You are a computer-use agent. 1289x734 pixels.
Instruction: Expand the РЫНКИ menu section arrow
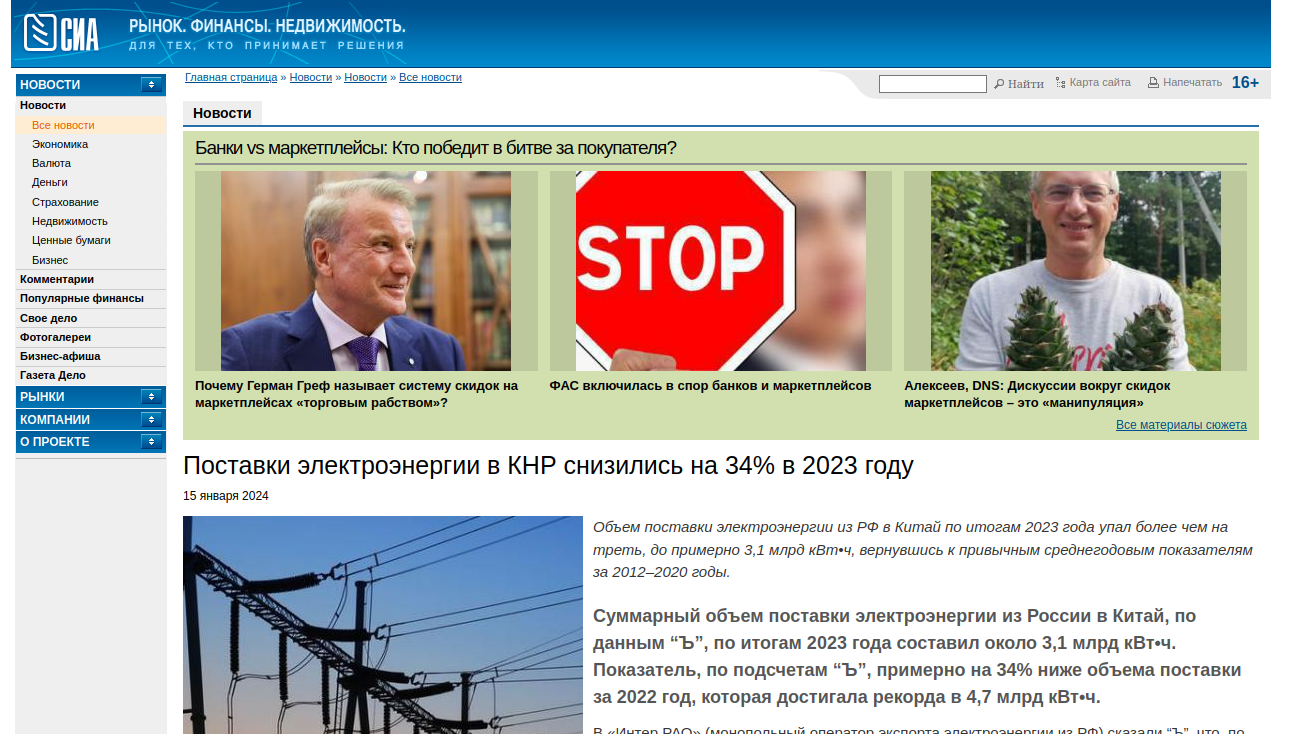152,398
